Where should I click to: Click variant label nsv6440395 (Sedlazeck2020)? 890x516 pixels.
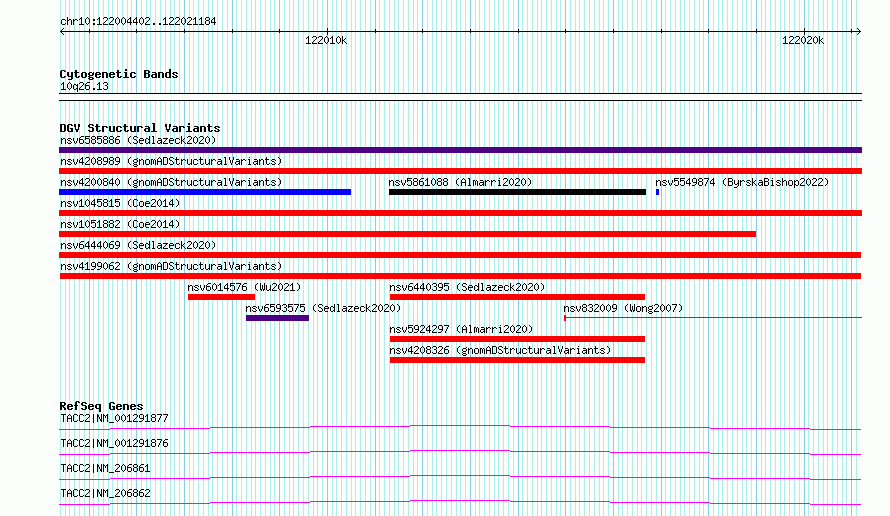coord(467,287)
